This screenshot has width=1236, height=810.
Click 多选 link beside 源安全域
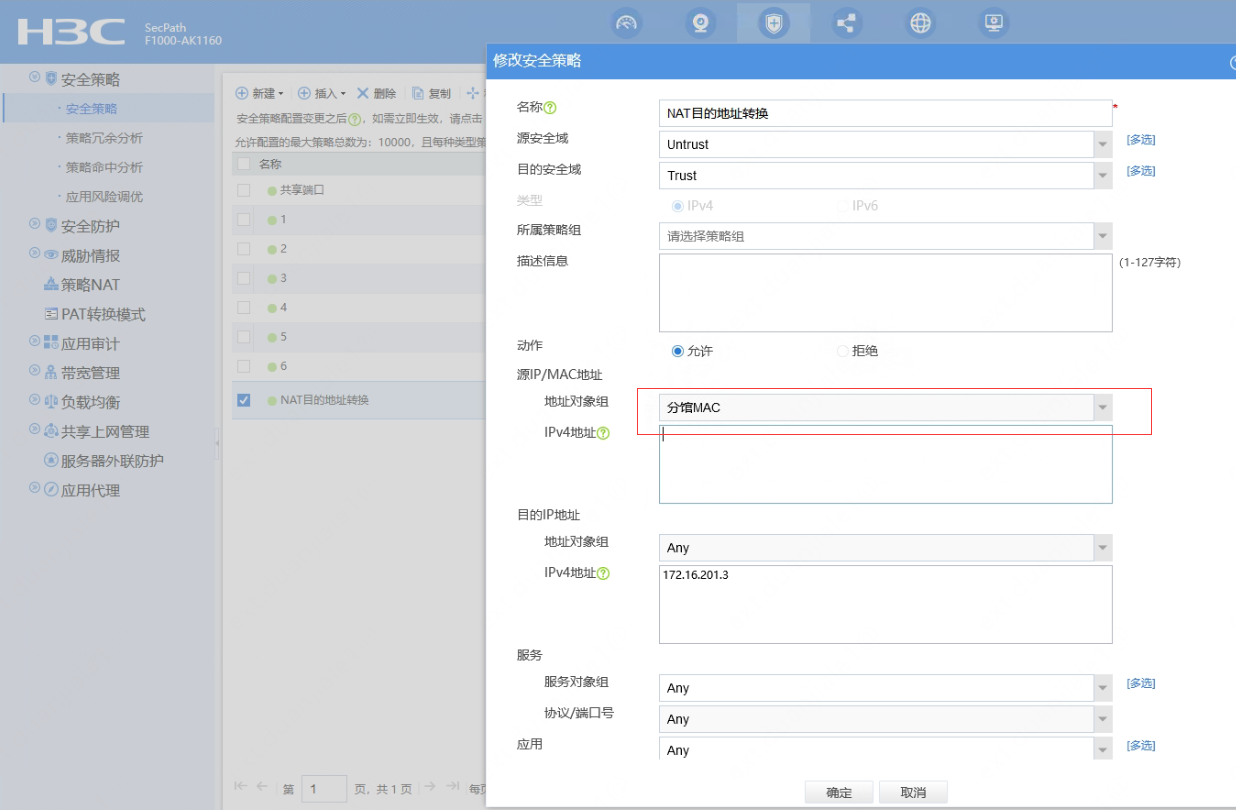click(1141, 140)
